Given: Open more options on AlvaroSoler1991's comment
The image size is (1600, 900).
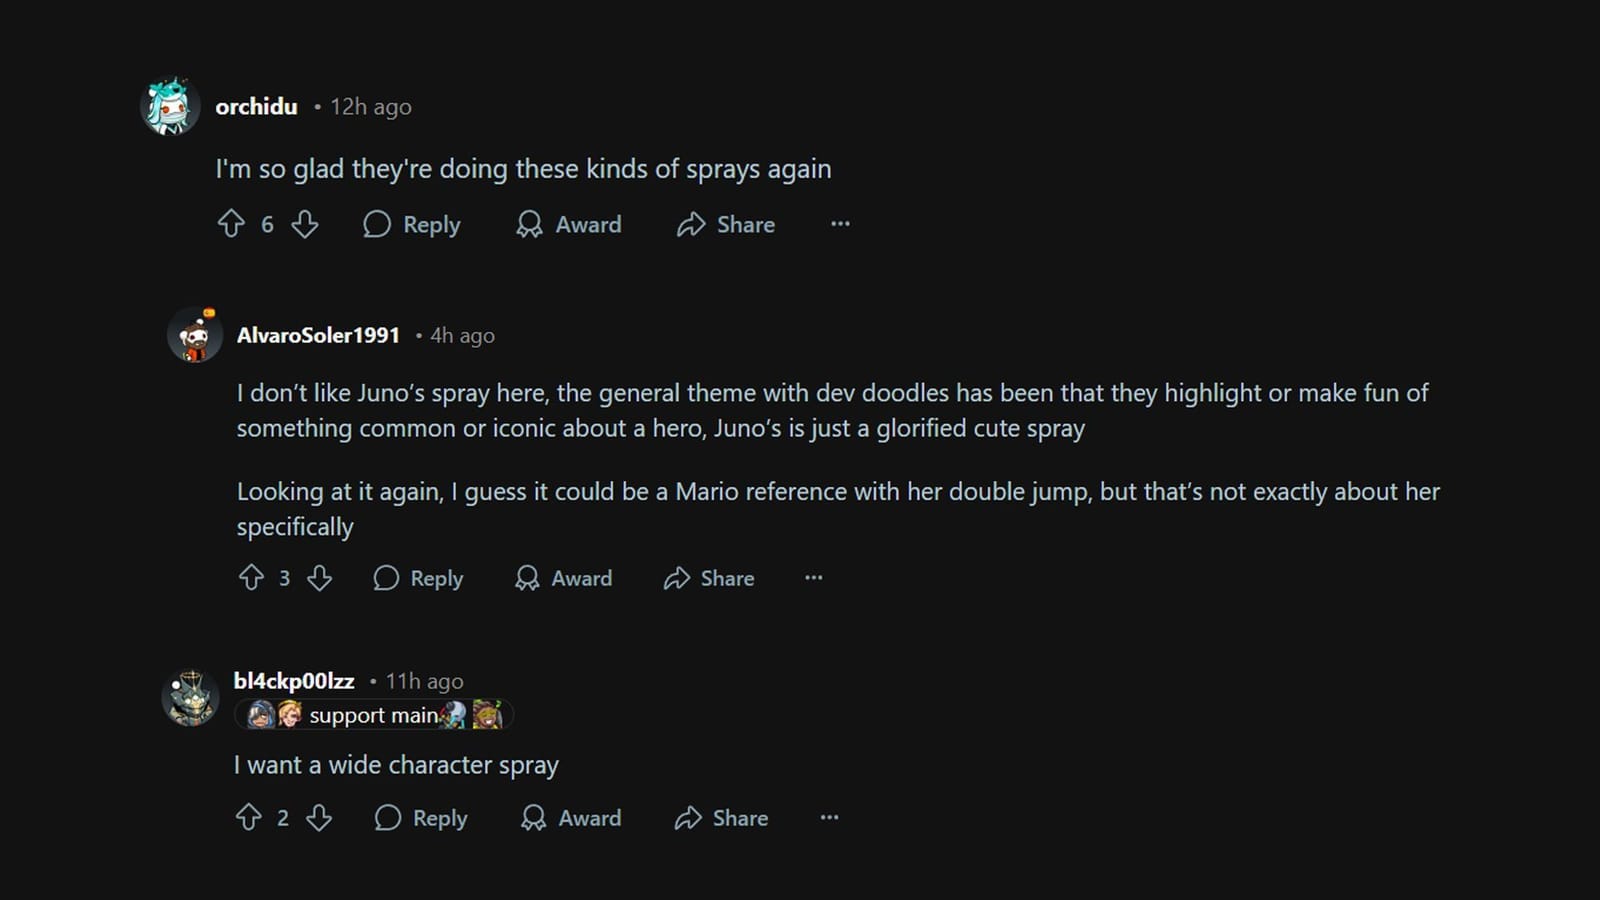Looking at the screenshot, I should click(814, 578).
